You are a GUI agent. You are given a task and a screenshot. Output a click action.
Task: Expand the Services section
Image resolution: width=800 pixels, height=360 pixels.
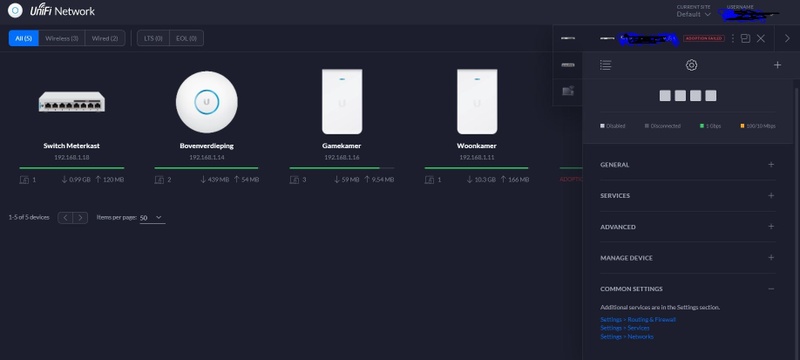pyautogui.click(x=688, y=196)
